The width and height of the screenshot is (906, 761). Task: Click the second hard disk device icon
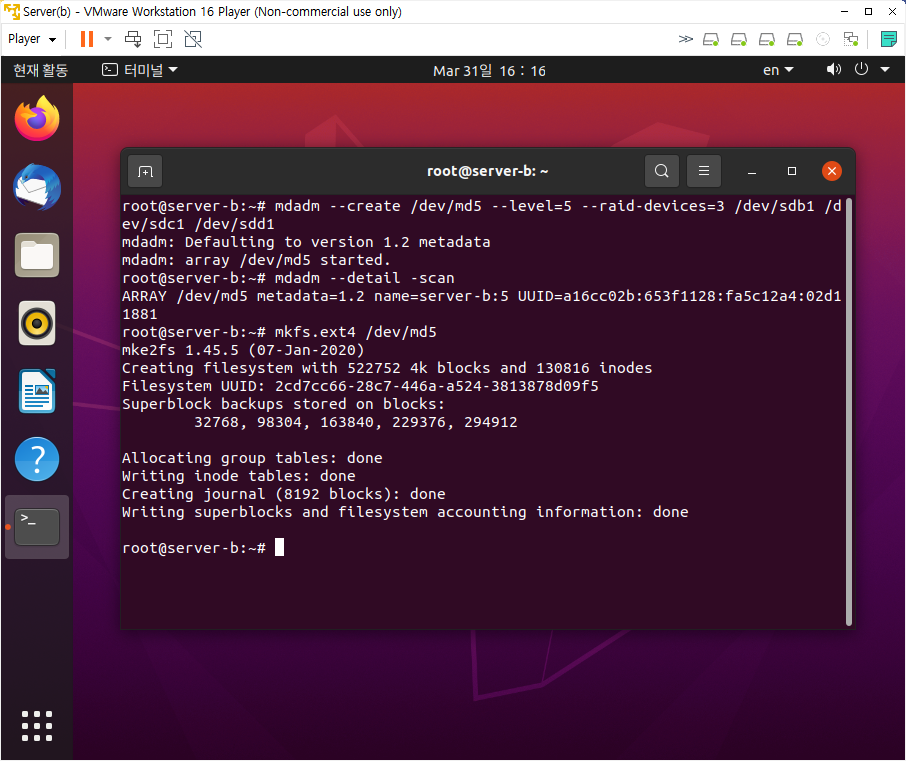pos(738,39)
